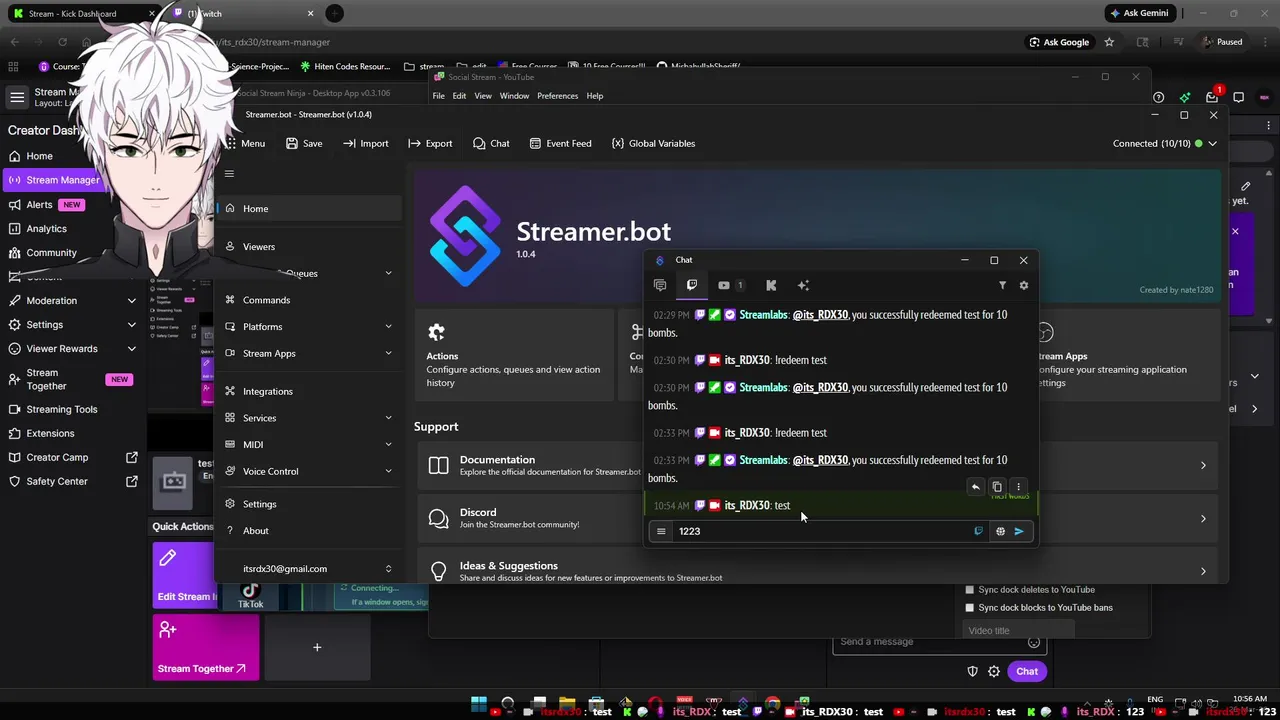Open Settings in Streamer.bot sidebar
Image resolution: width=1280 pixels, height=720 pixels.
coord(309,504)
